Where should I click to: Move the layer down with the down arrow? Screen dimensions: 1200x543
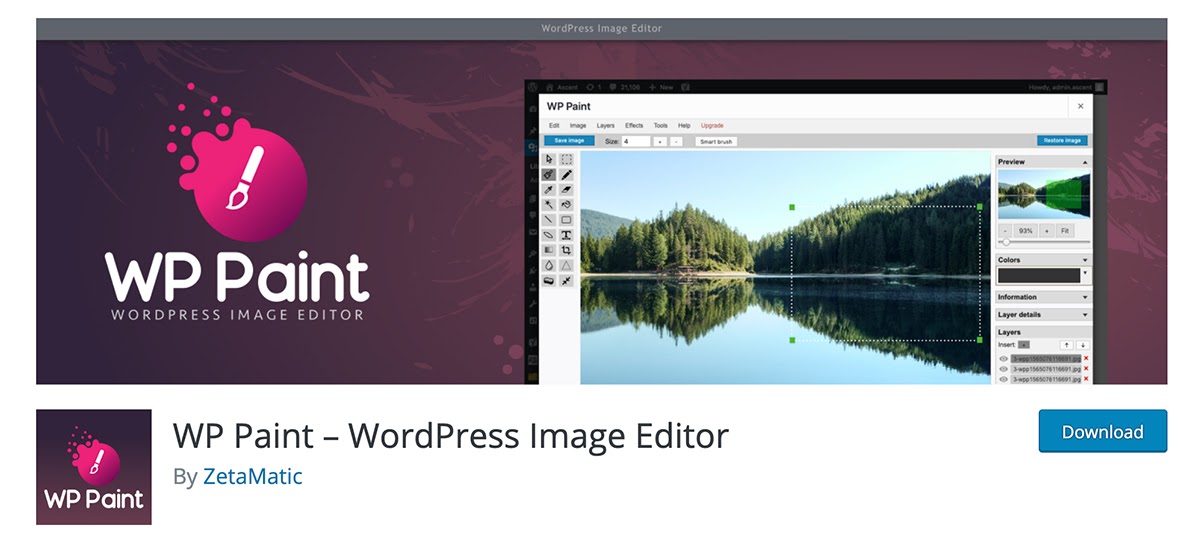pyautogui.click(x=1082, y=345)
